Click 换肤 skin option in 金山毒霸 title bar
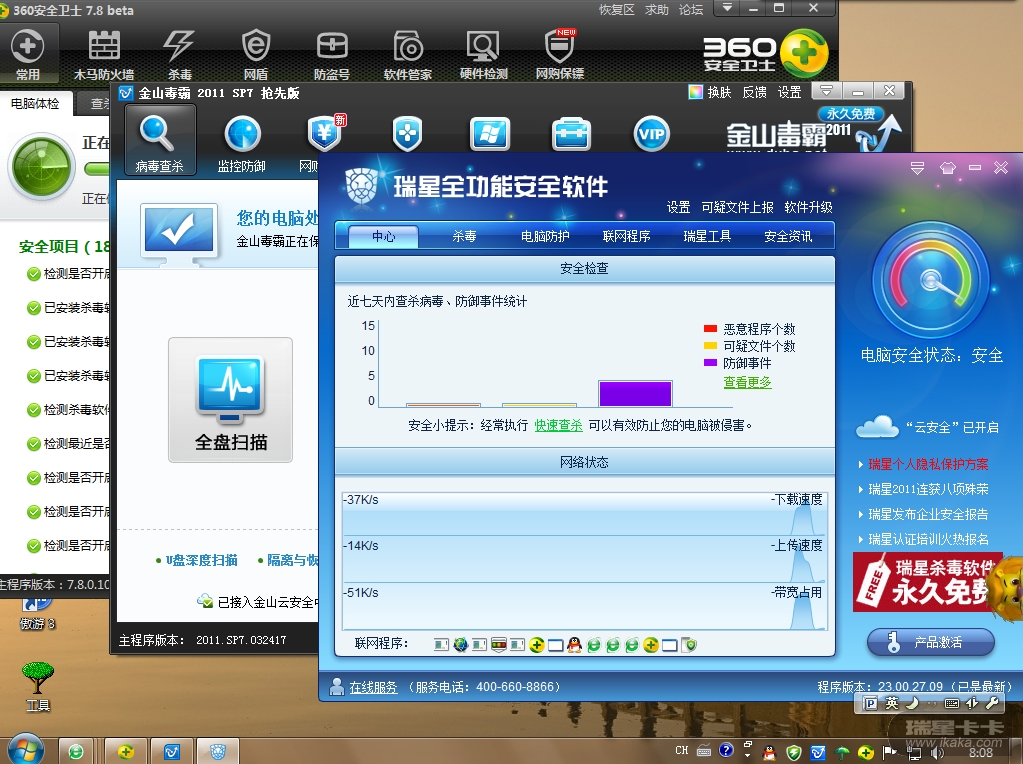This screenshot has height=764, width=1023. point(710,92)
